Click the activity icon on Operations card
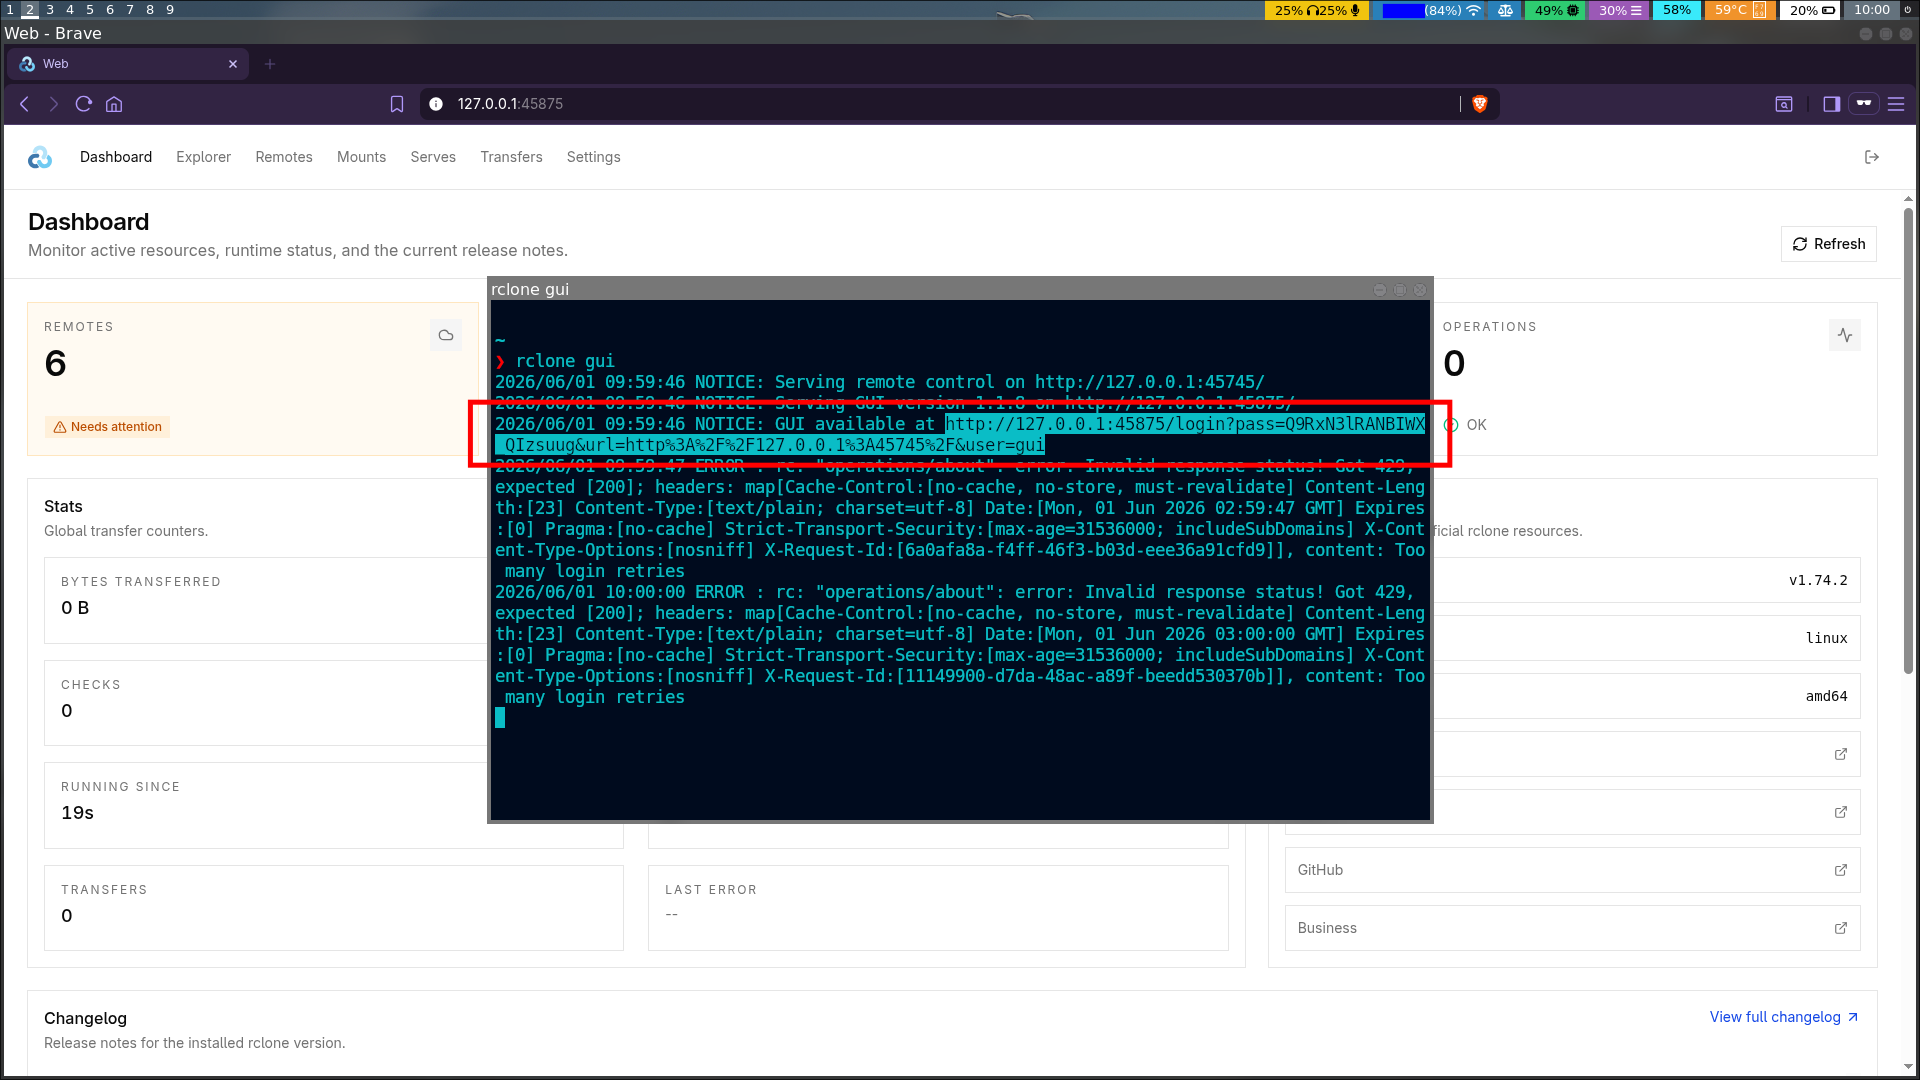Viewport: 1920px width, 1080px height. [x=1845, y=335]
